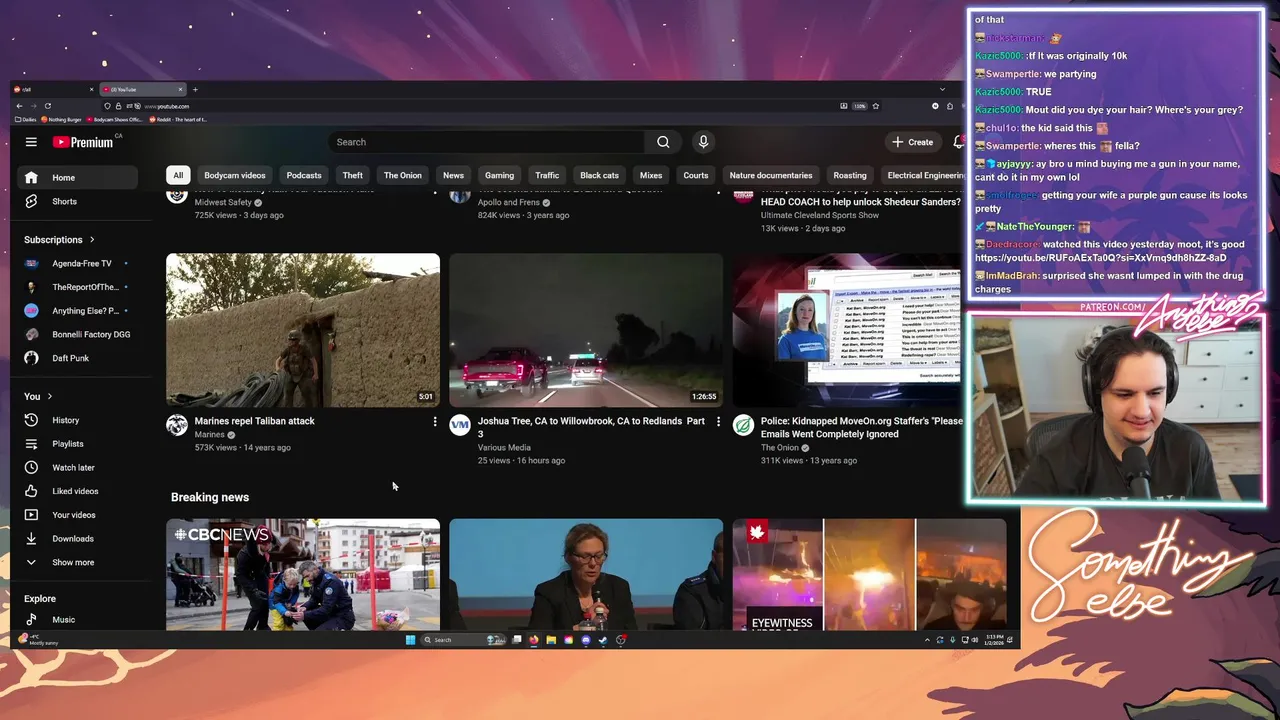Open Daft Punk subscription channel
The image size is (1280, 720).
pyautogui.click(x=78, y=358)
